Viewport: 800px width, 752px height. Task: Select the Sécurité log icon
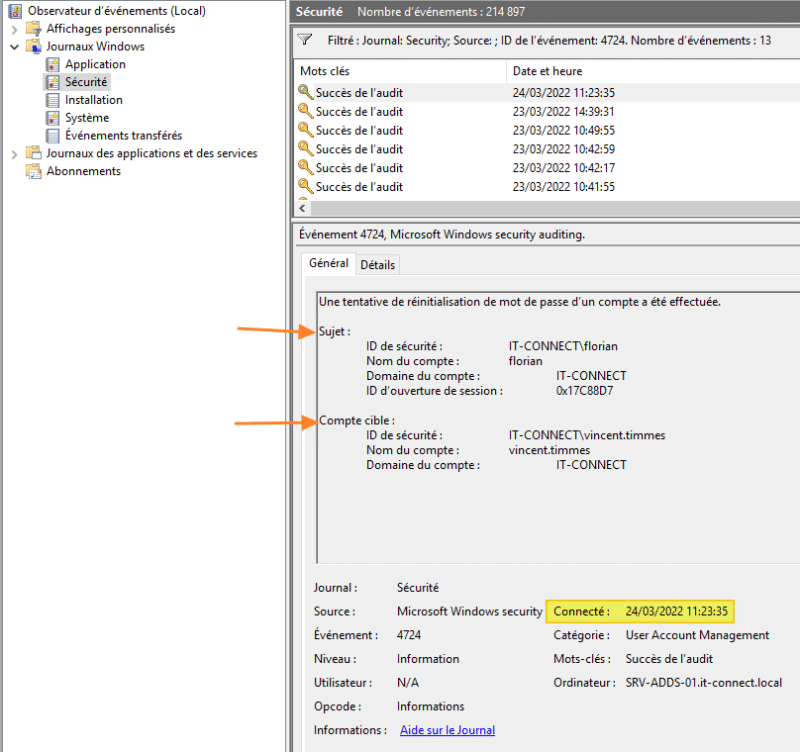tap(53, 82)
